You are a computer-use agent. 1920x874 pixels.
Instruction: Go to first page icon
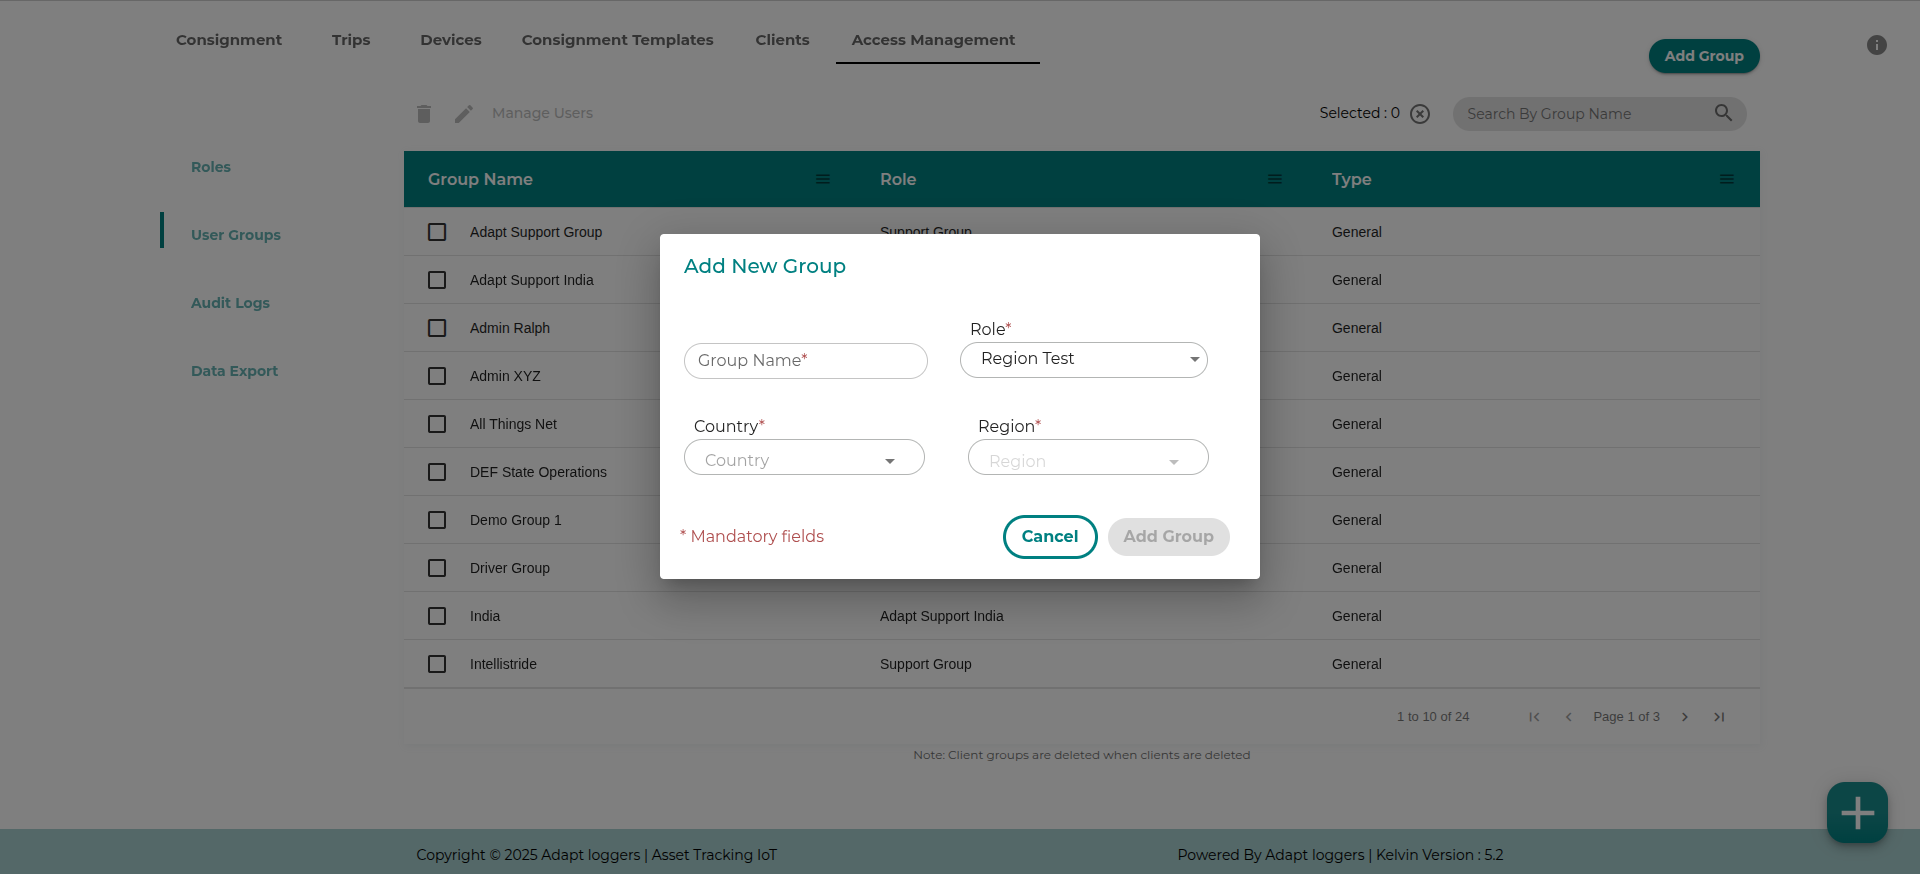pos(1534,717)
